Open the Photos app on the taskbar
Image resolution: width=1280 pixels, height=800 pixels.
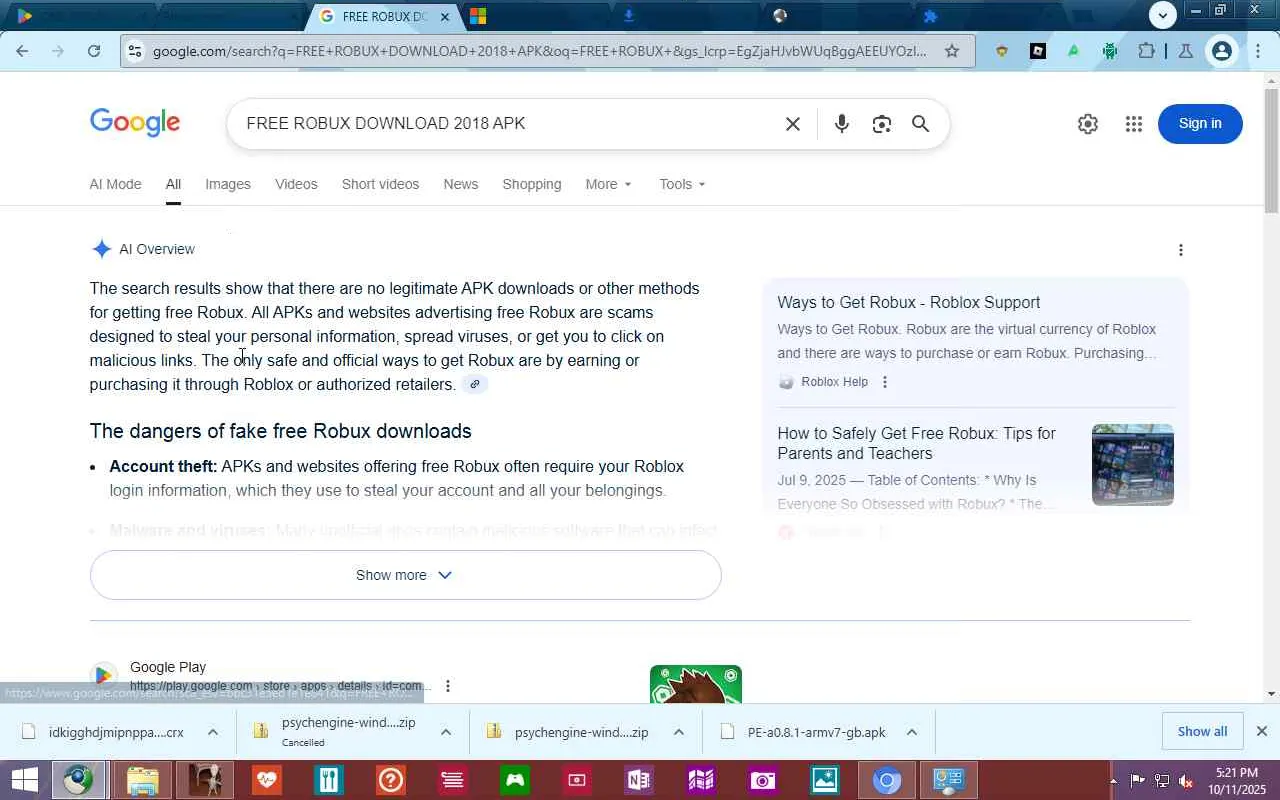tap(824, 780)
